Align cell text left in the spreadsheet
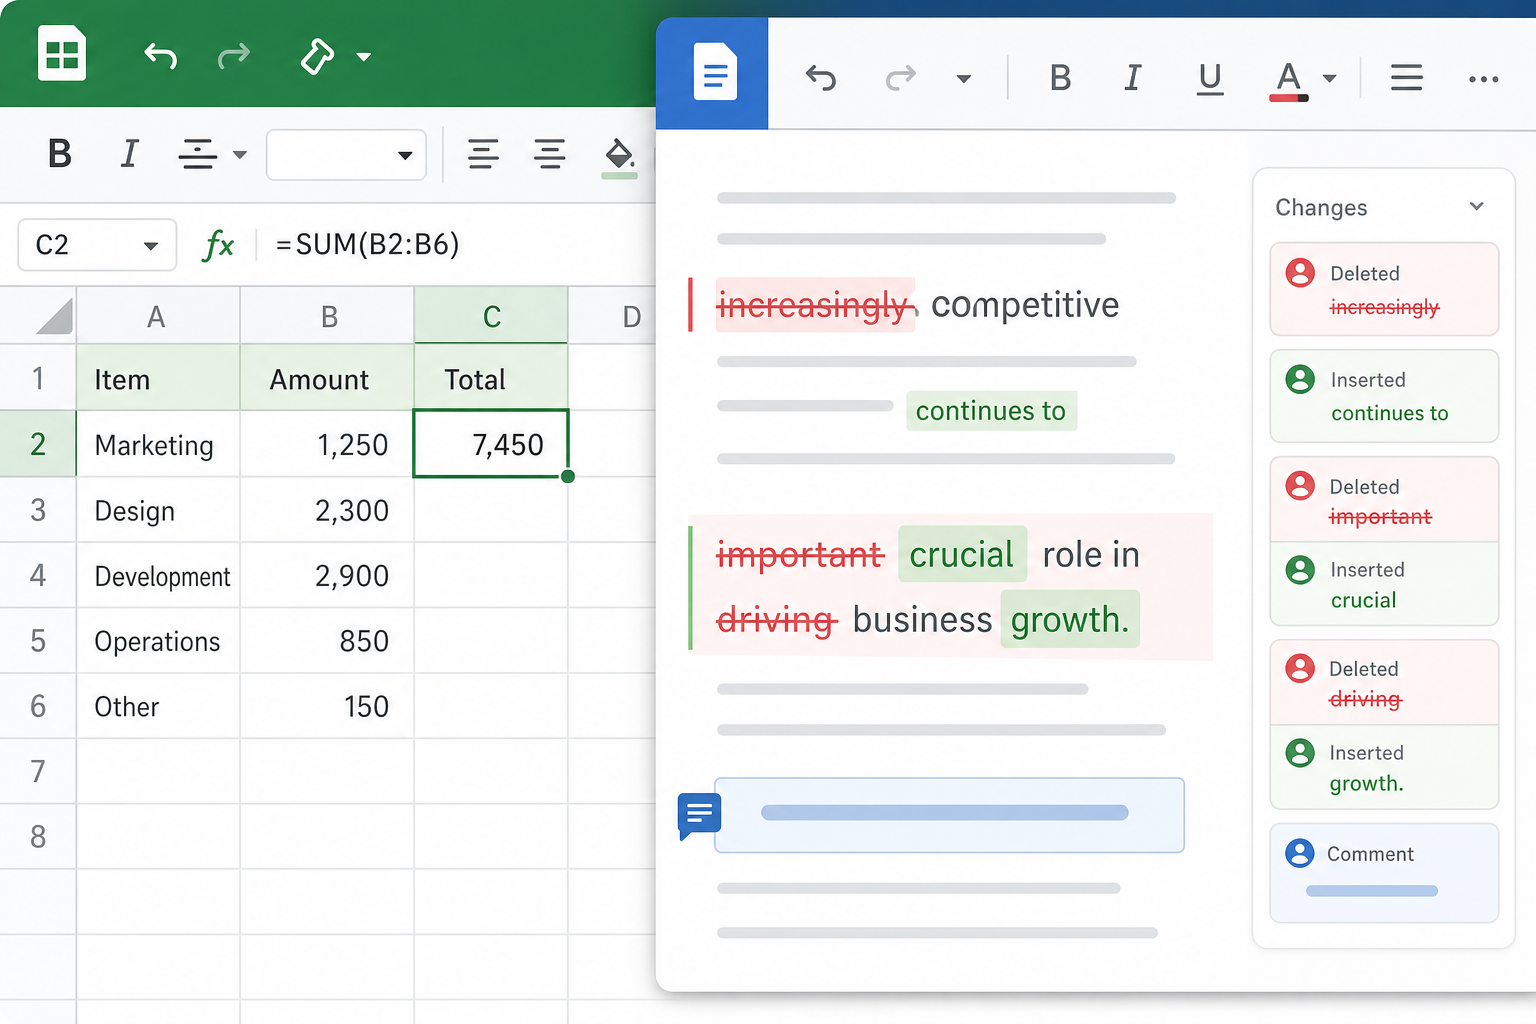1536x1024 pixels. [483, 154]
